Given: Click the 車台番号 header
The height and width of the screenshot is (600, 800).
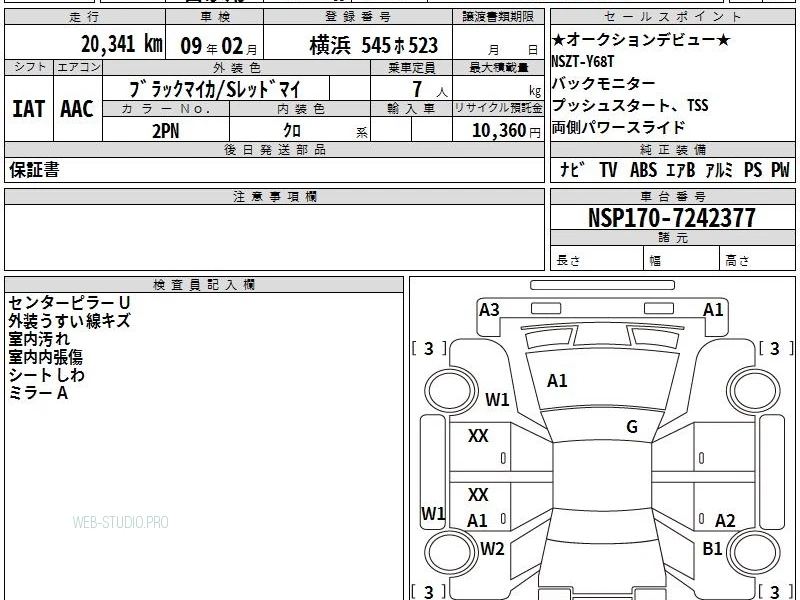Looking at the screenshot, I should click(x=672, y=196).
